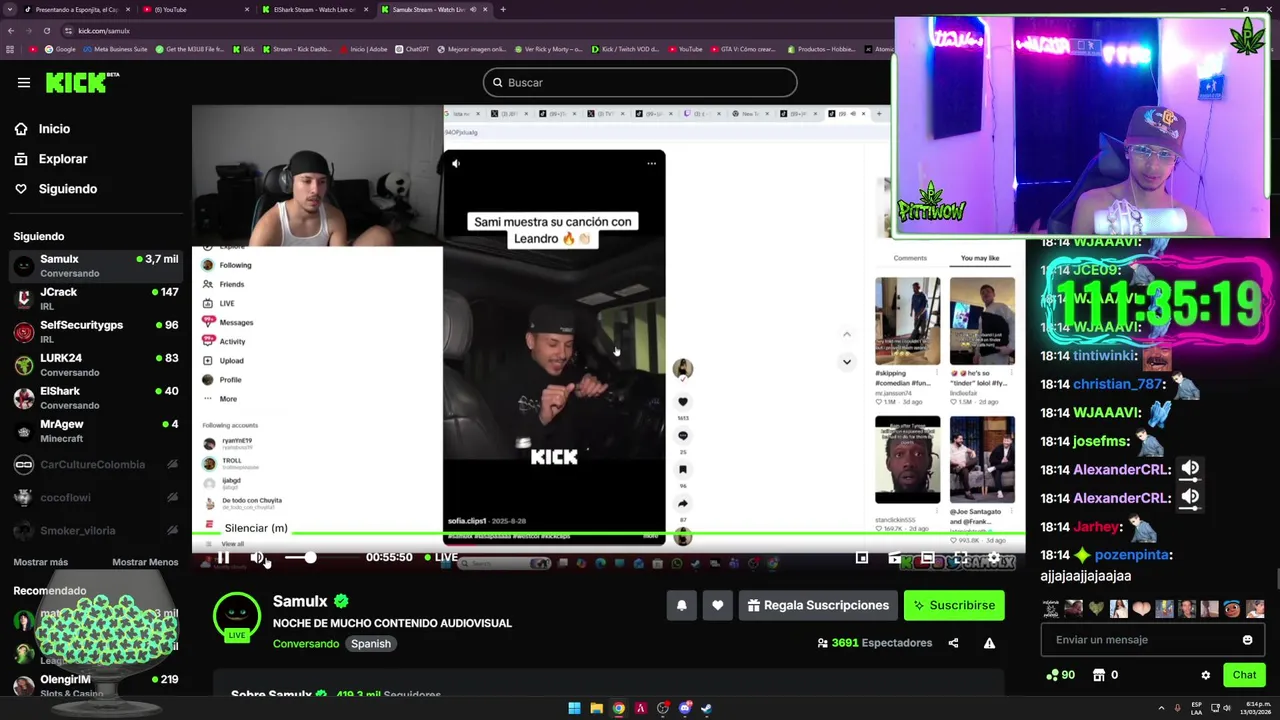Screen dimensions: 1280x720
Task: Follow Samulx with the heart icon
Action: (x=717, y=605)
